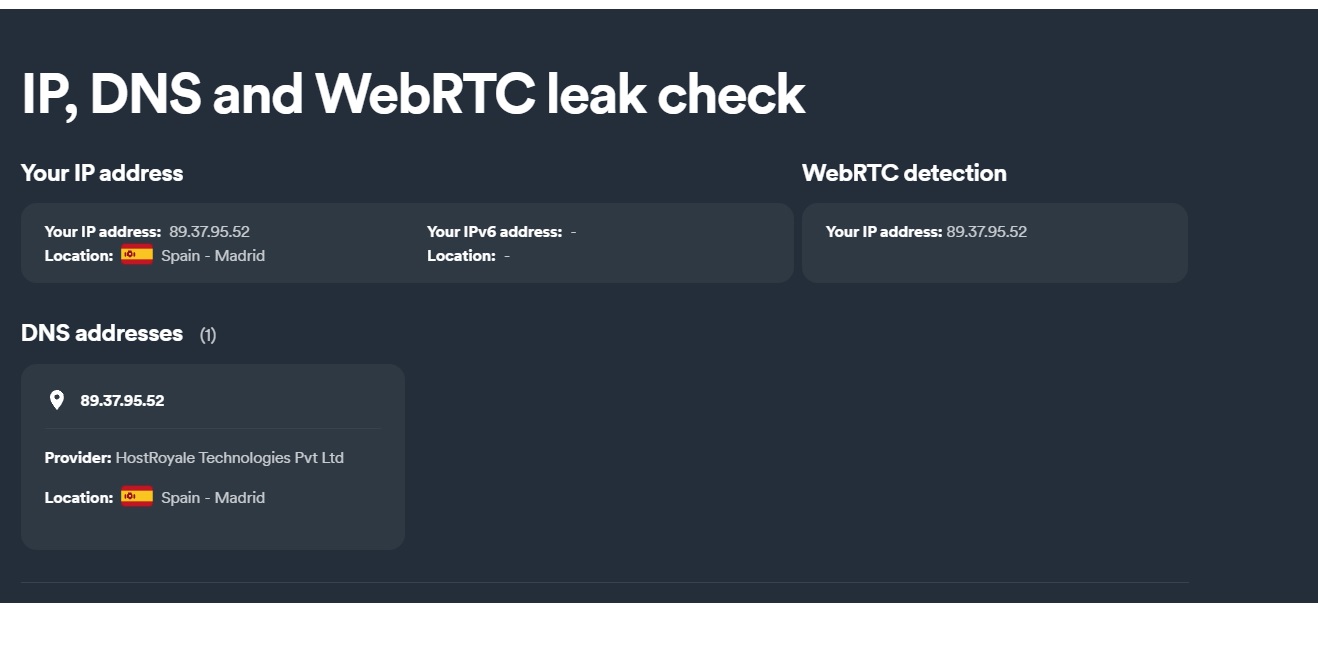Click the 'Your IP address' section heading
1318x648 pixels.
pyautogui.click(x=102, y=173)
